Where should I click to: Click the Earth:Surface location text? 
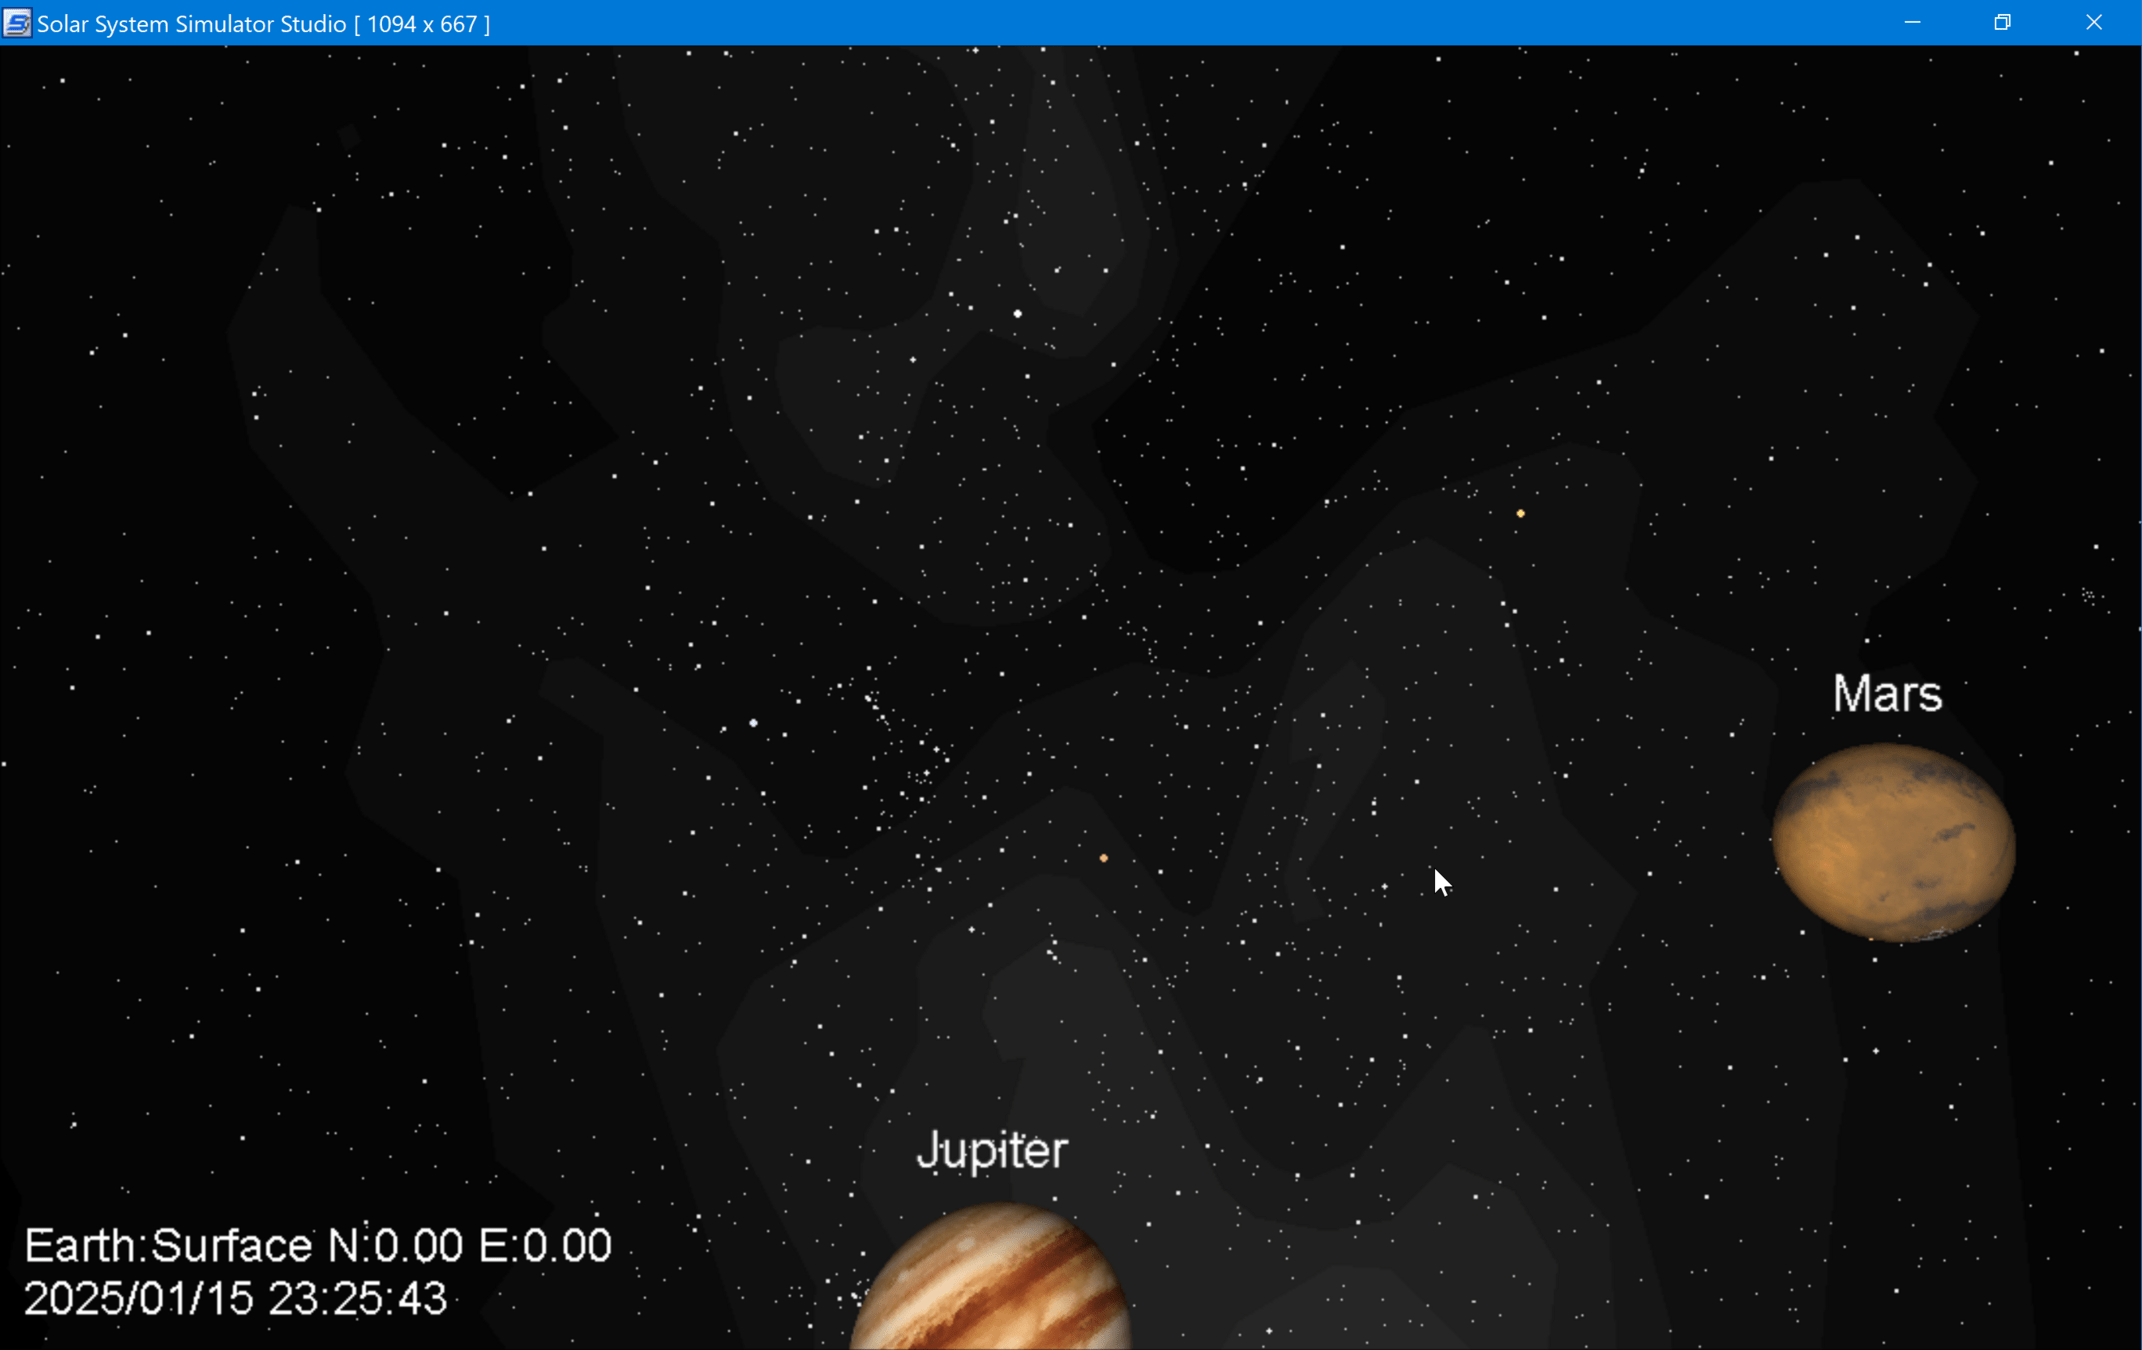point(168,1246)
